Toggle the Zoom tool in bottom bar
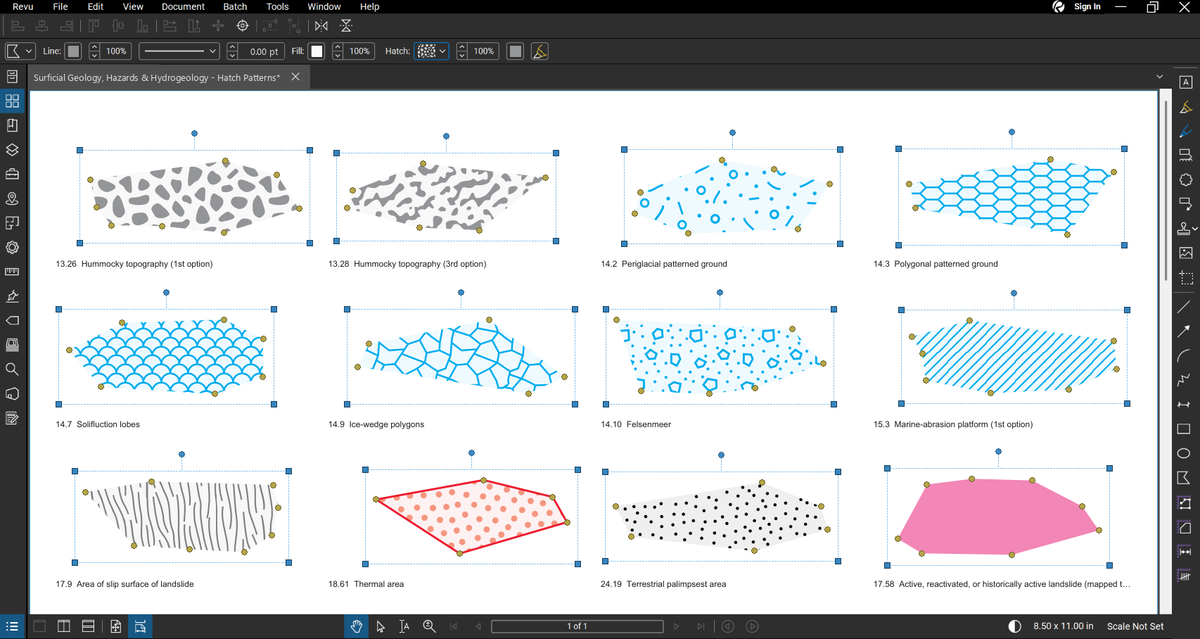 coord(429,626)
